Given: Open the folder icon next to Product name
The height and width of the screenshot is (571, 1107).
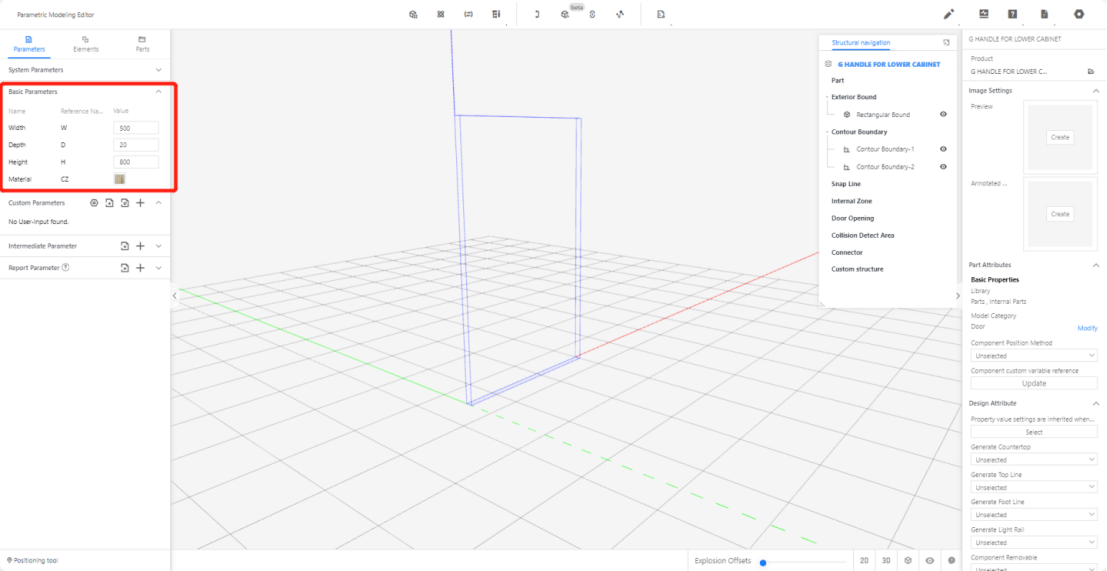Looking at the screenshot, I should click(x=1091, y=72).
